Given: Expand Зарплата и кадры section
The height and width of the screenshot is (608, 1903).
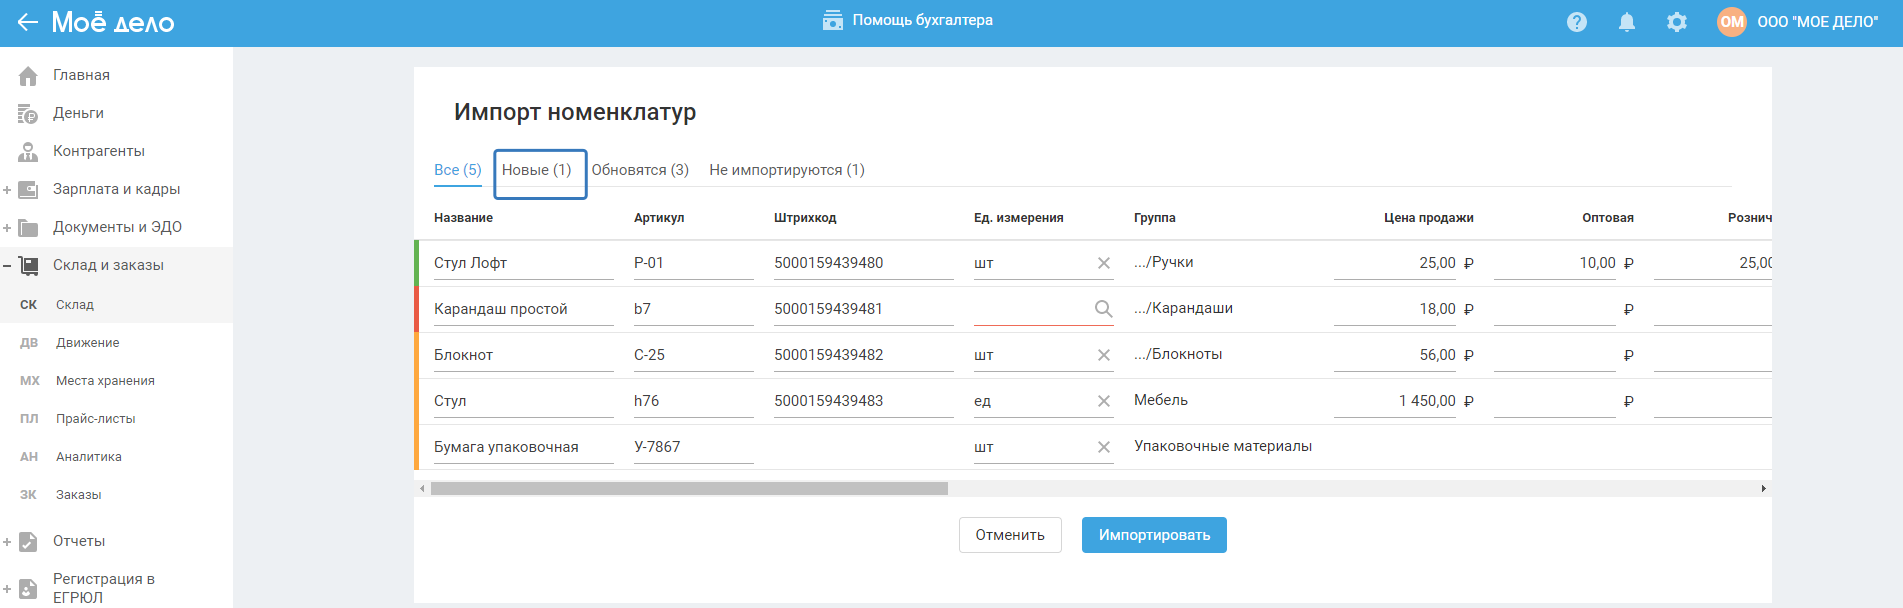Looking at the screenshot, I should pyautogui.click(x=7, y=190).
